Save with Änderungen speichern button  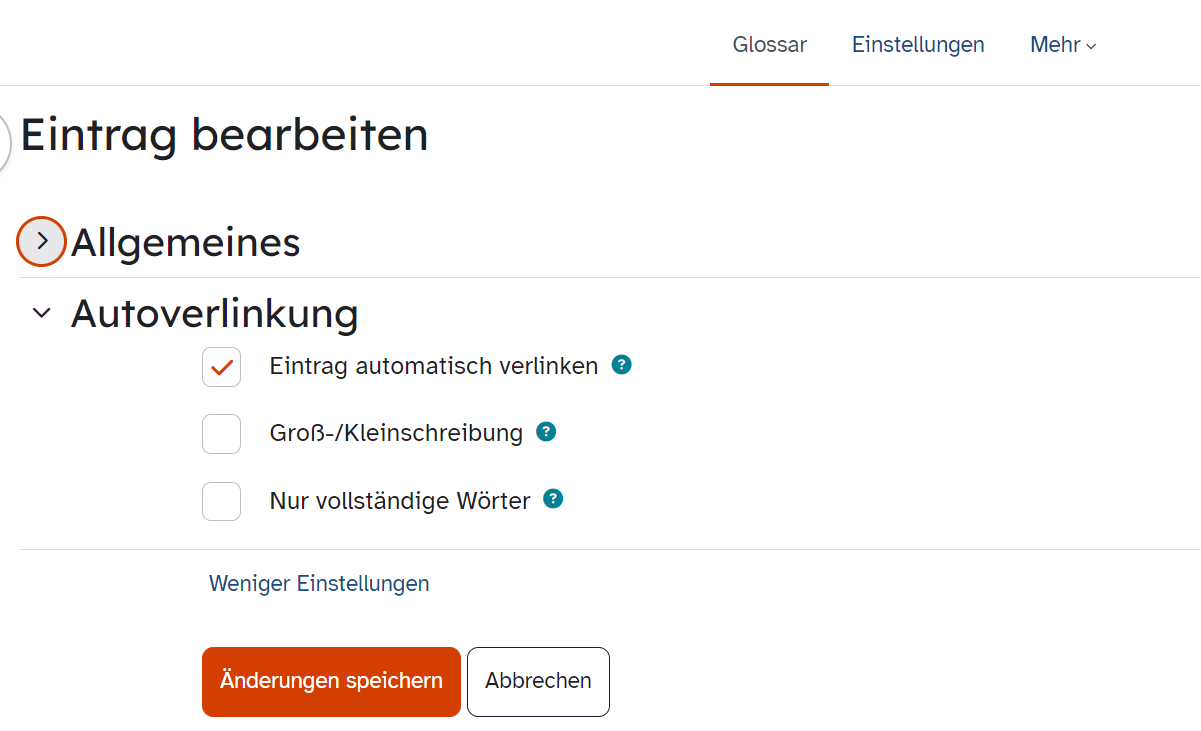[x=331, y=682]
